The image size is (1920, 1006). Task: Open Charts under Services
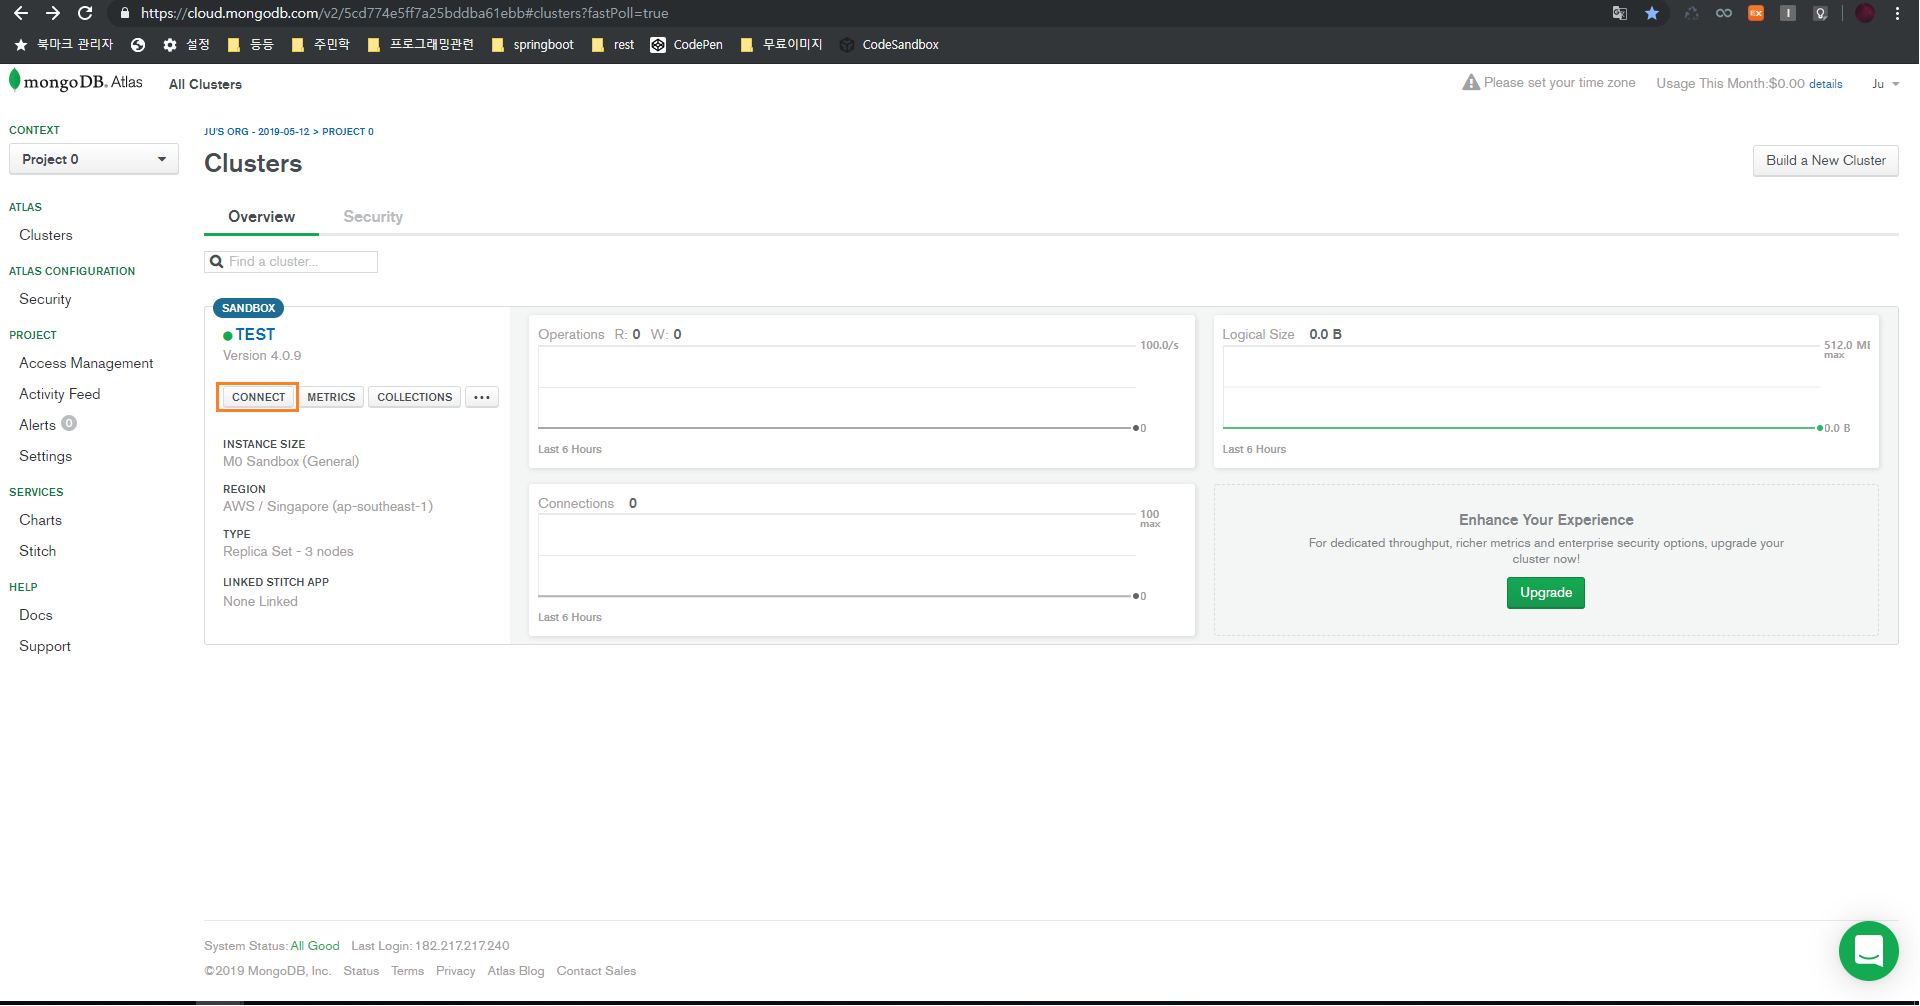(40, 520)
